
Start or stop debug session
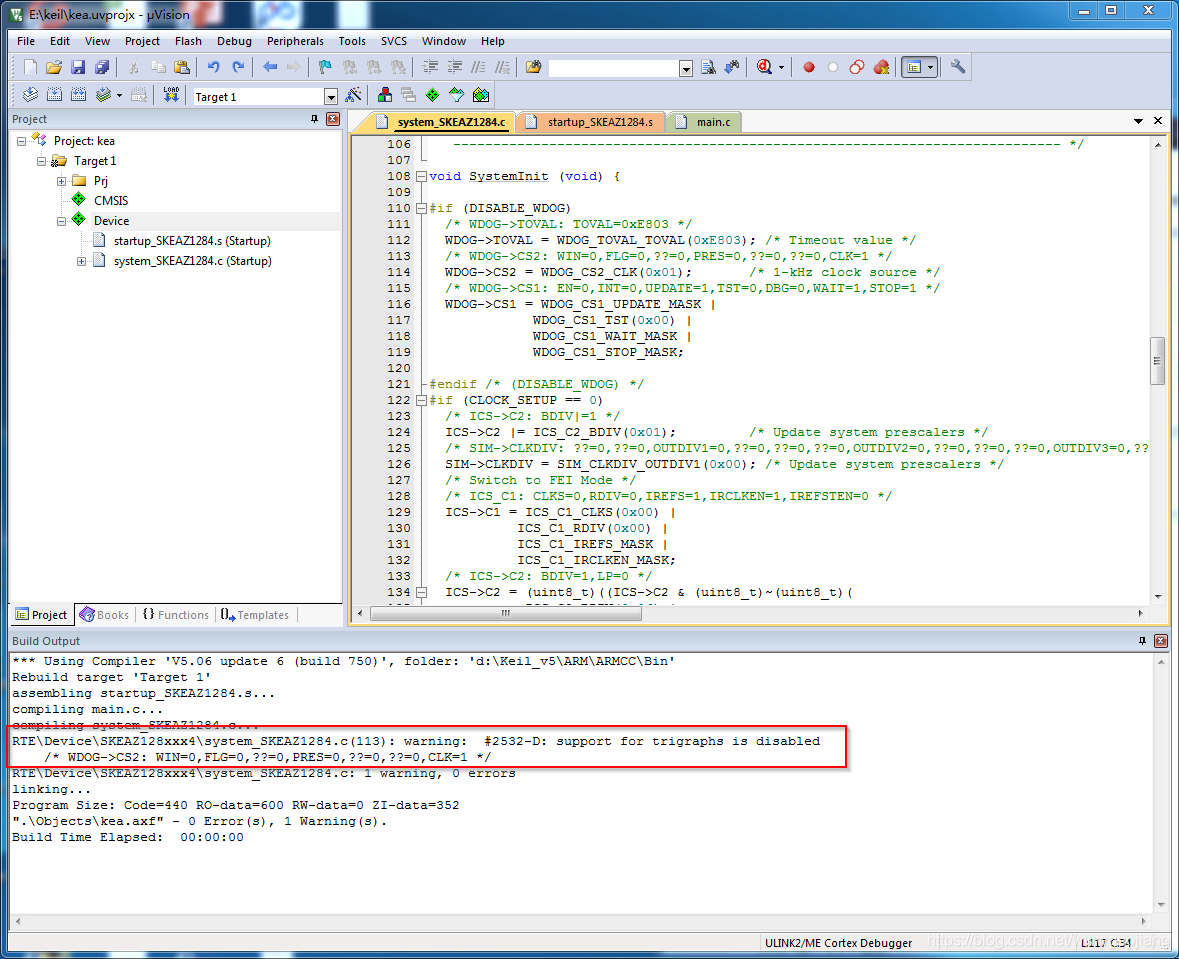765,67
